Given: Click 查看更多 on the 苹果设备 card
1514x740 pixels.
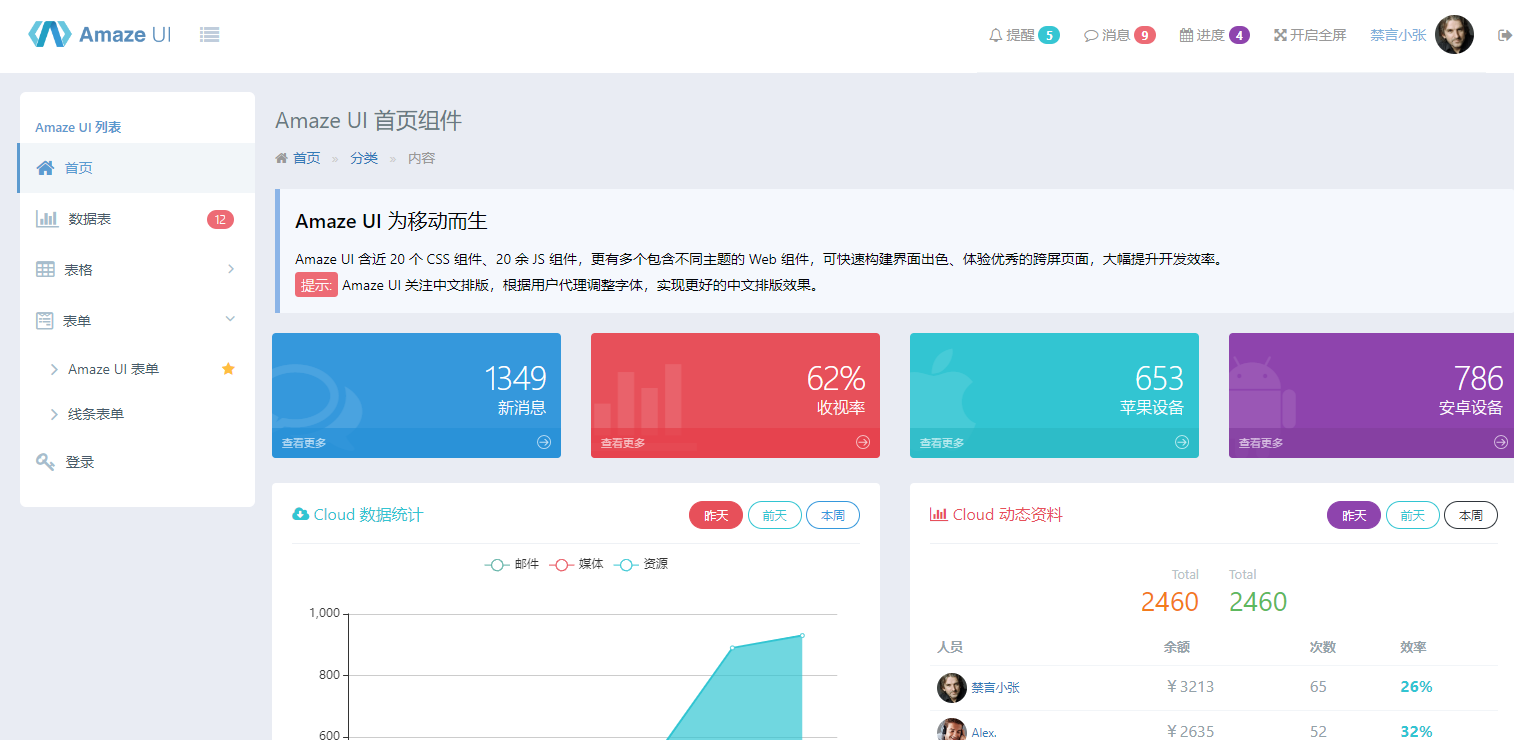Looking at the screenshot, I should (942, 443).
